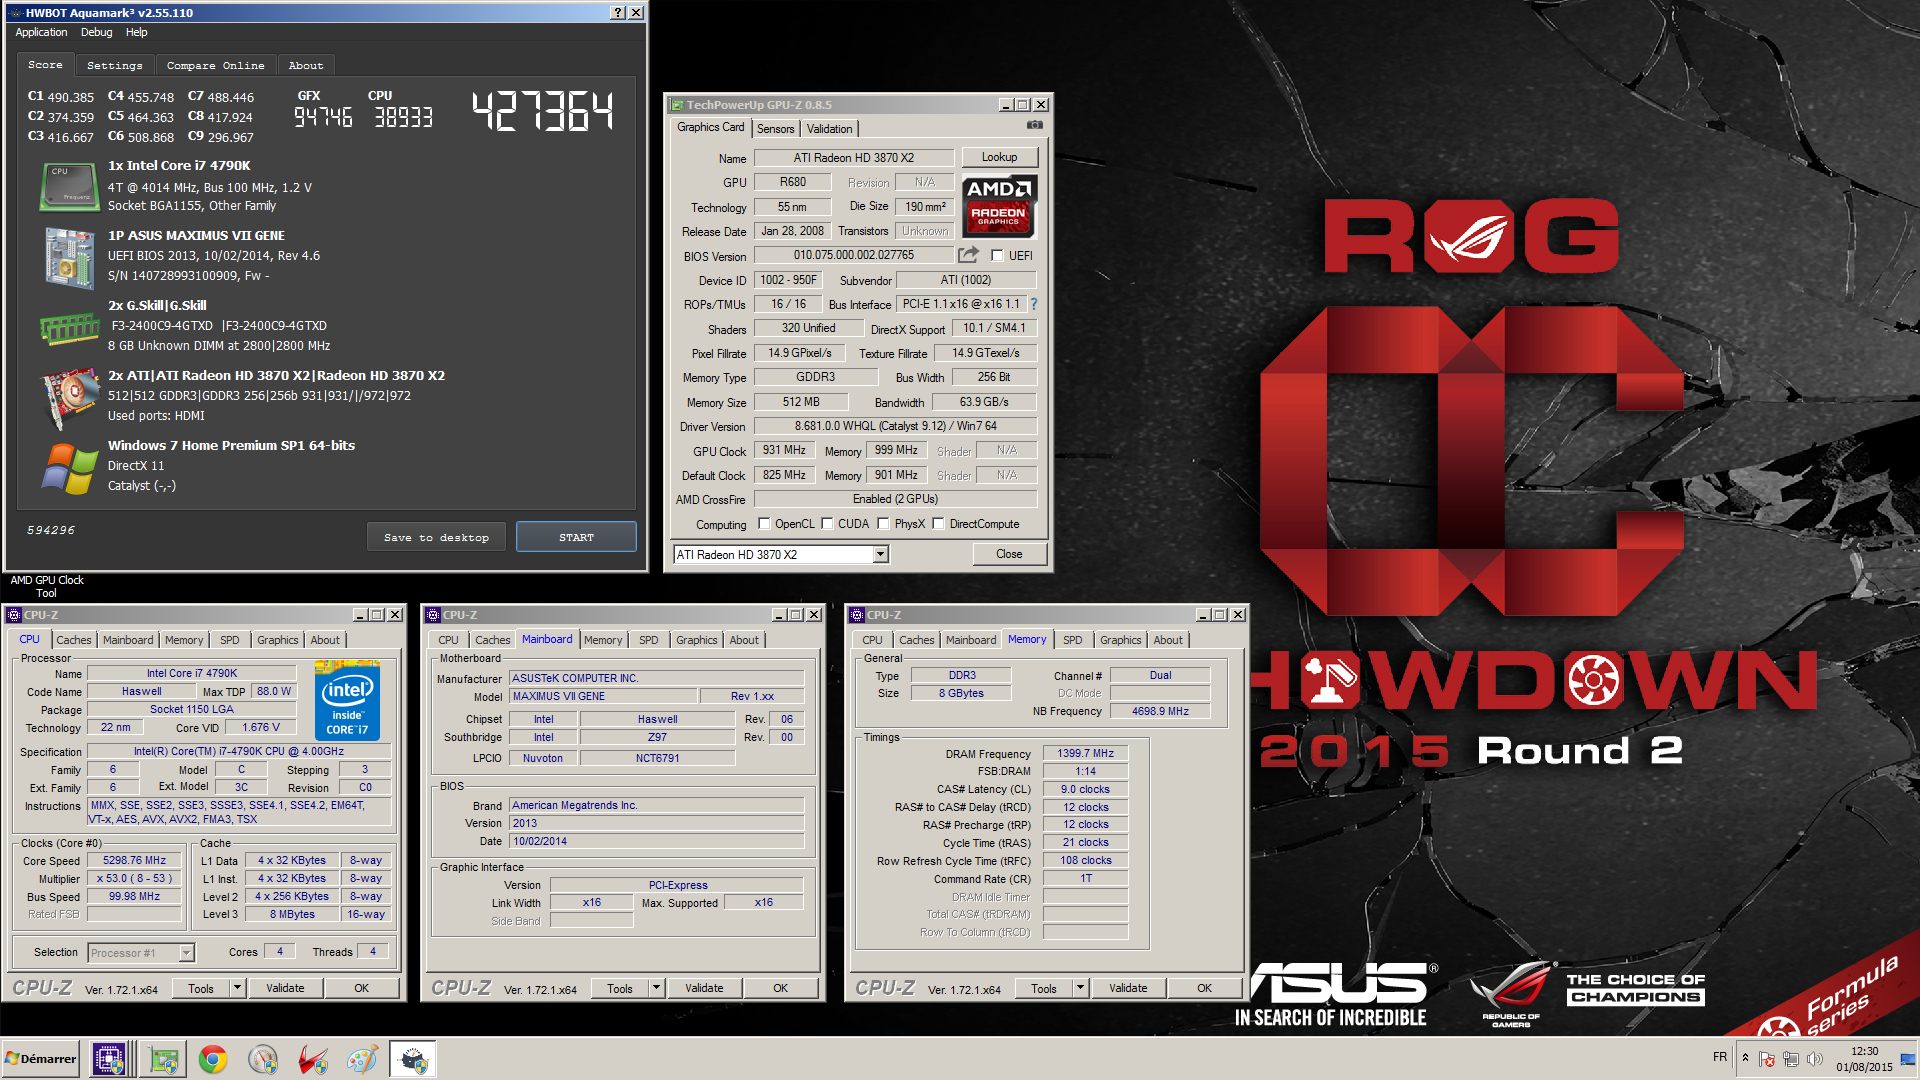Click the Radeon graphics card icon in Aquamark
Viewport: 1920px width, 1080px height.
[68, 398]
